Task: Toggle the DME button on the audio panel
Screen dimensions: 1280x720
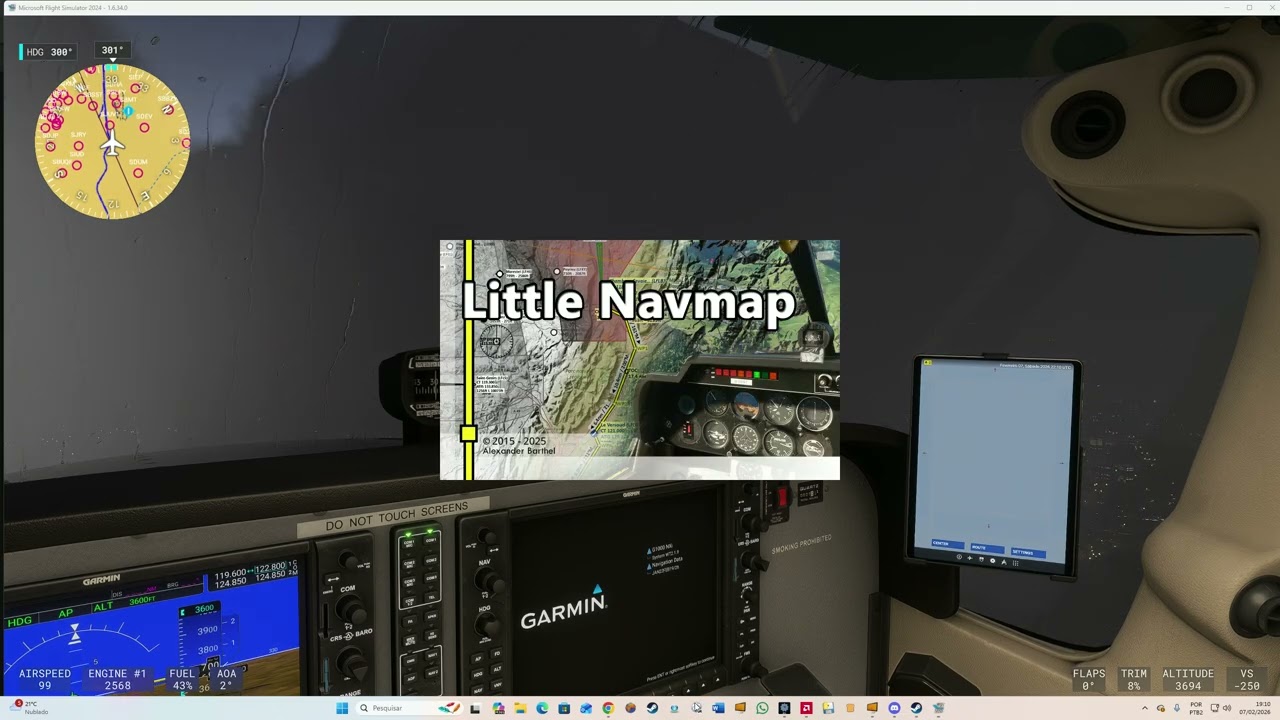Action: [408, 662]
